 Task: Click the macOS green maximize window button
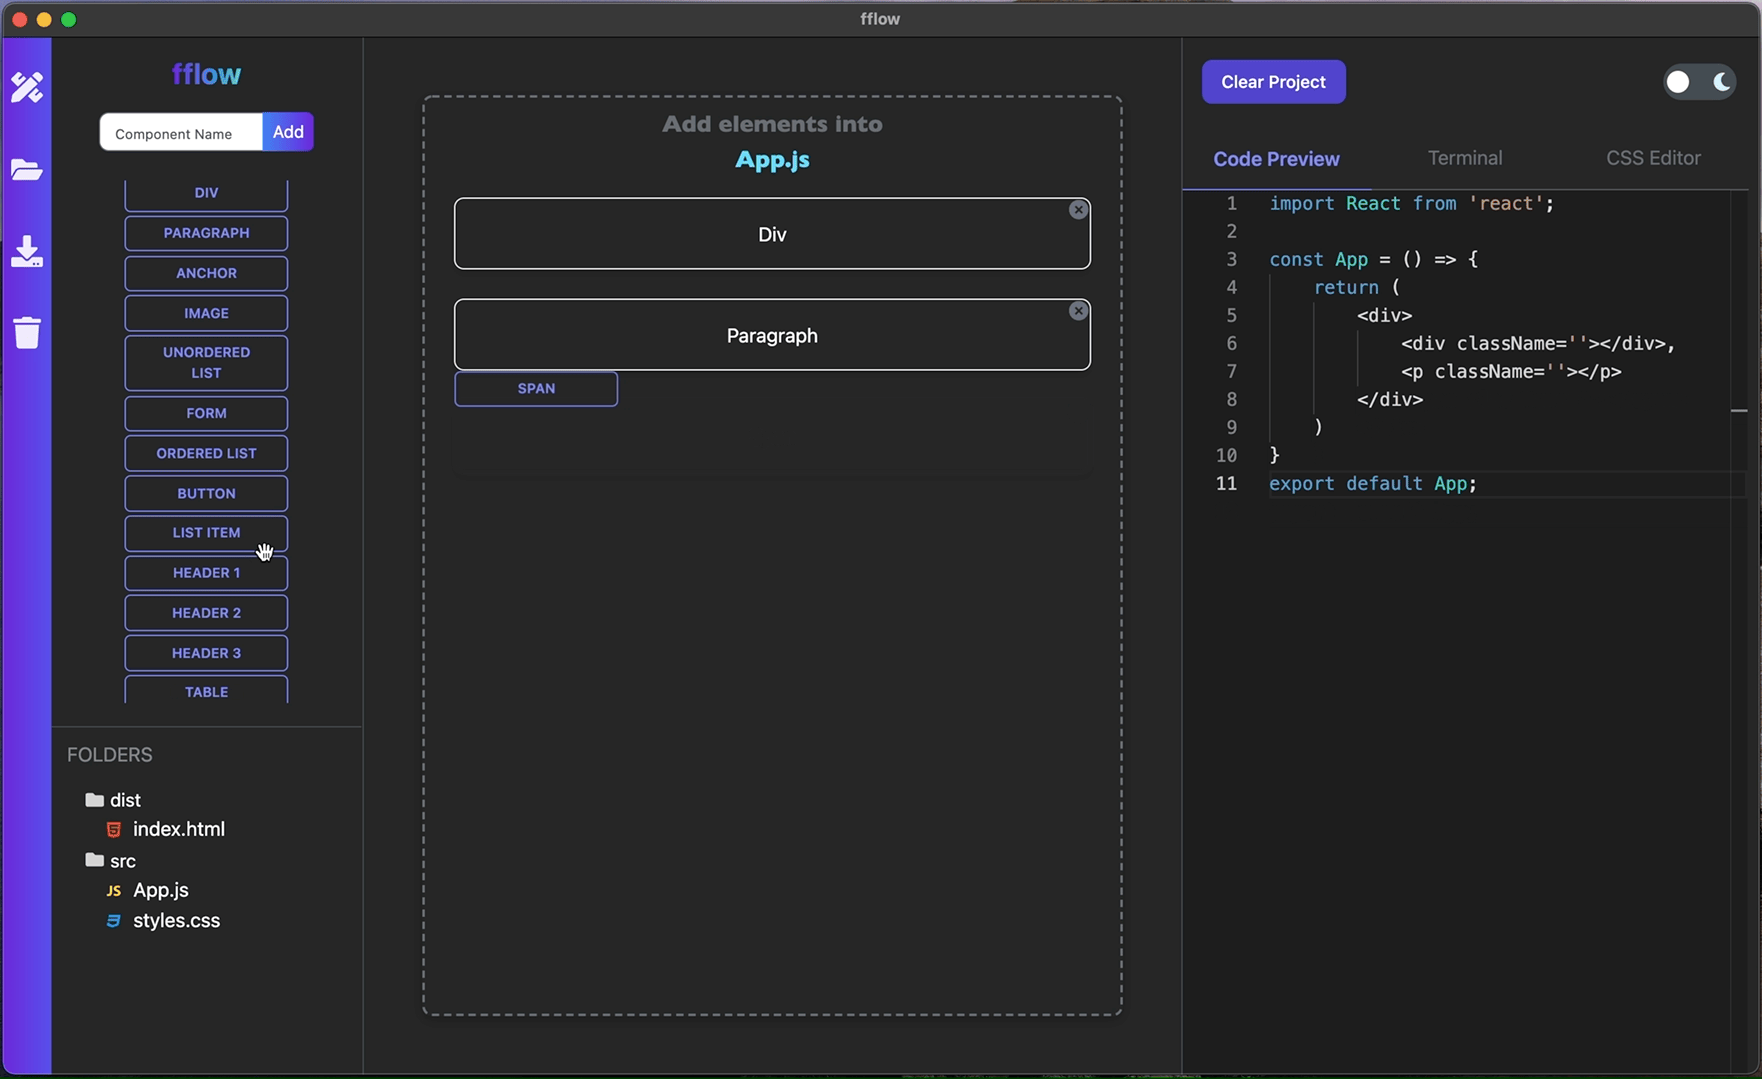[69, 19]
